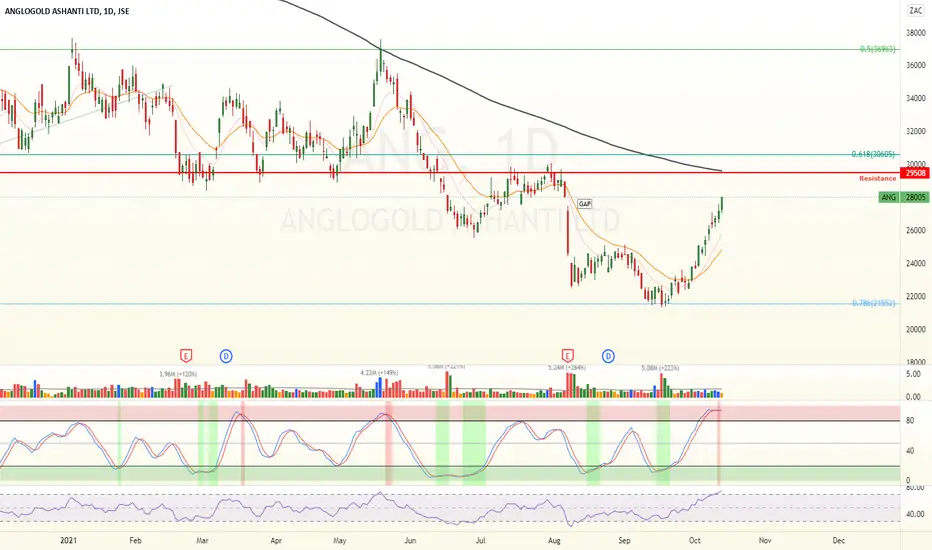Click the 2021 label on time axis
Screen dimensions: 932x550
coord(69,540)
